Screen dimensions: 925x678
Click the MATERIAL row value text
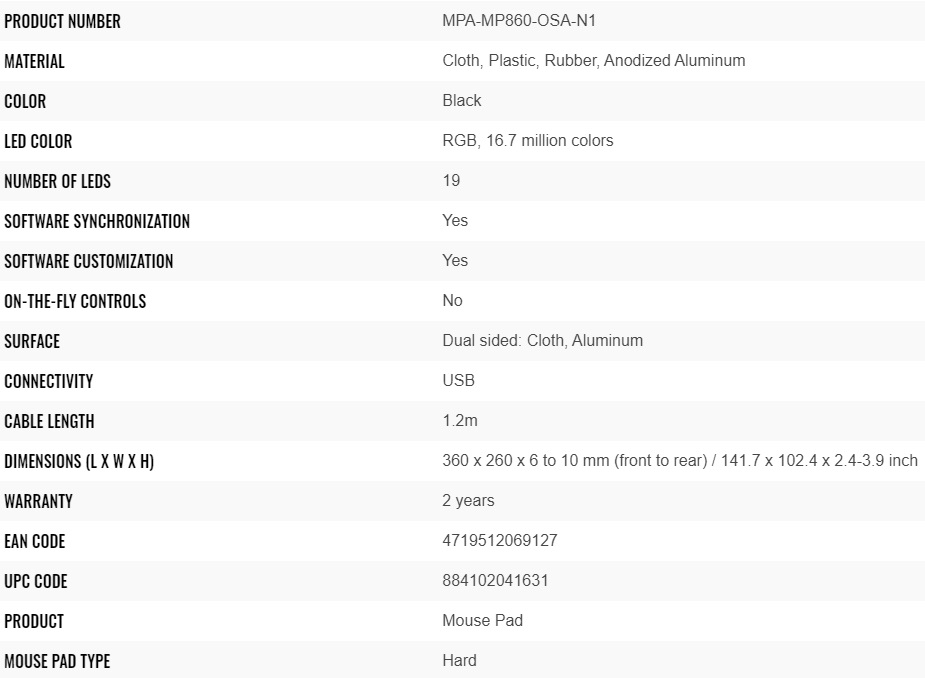pyautogui.click(x=593, y=60)
